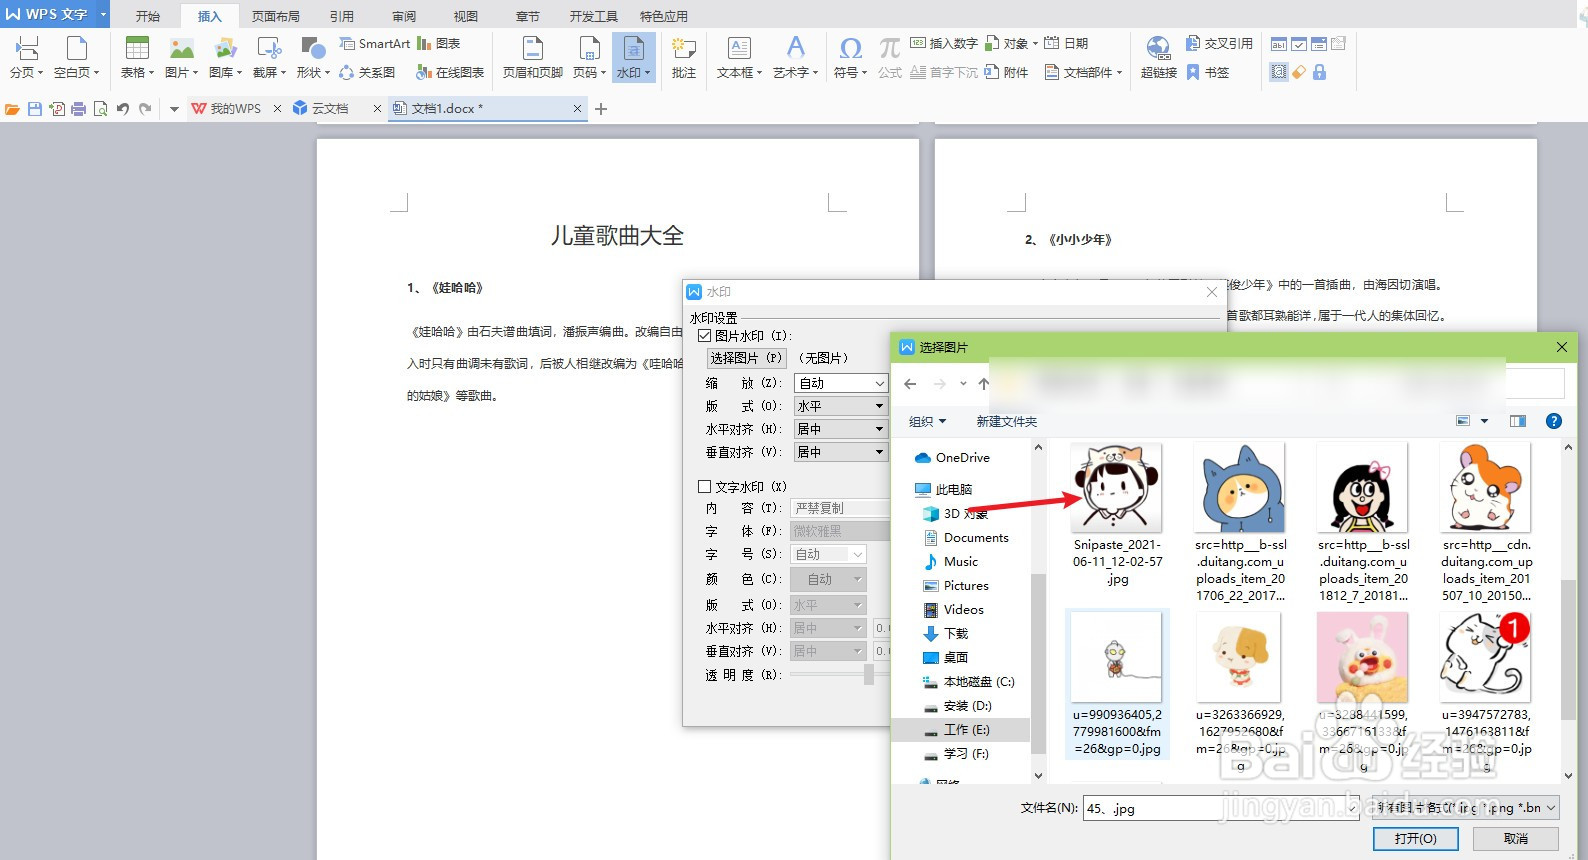The width and height of the screenshot is (1588, 860).
Task: Click the Screenshot (截屏) tool
Action: point(269,57)
